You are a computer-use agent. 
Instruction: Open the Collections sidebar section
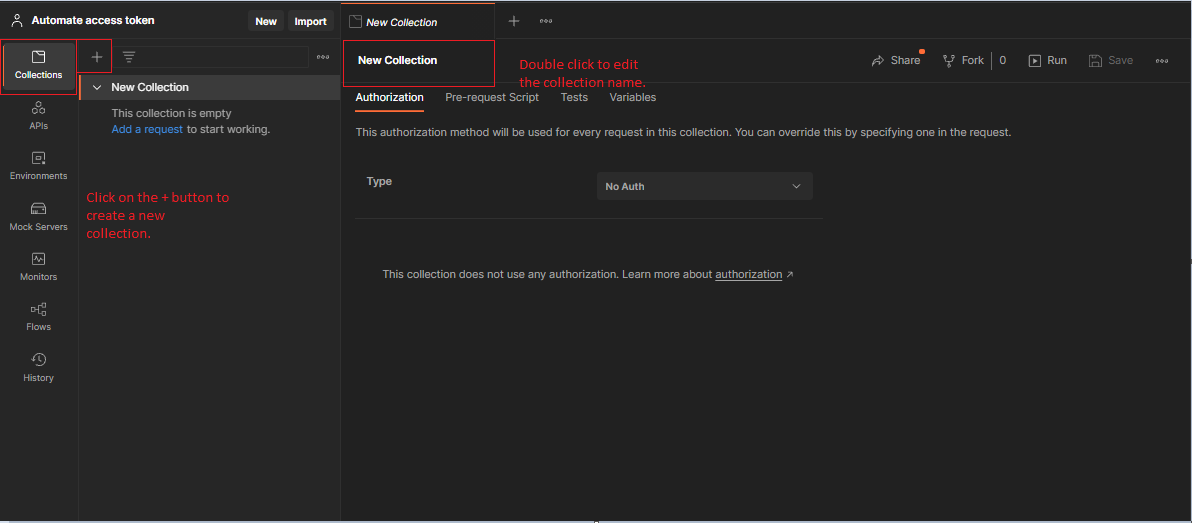pos(39,66)
